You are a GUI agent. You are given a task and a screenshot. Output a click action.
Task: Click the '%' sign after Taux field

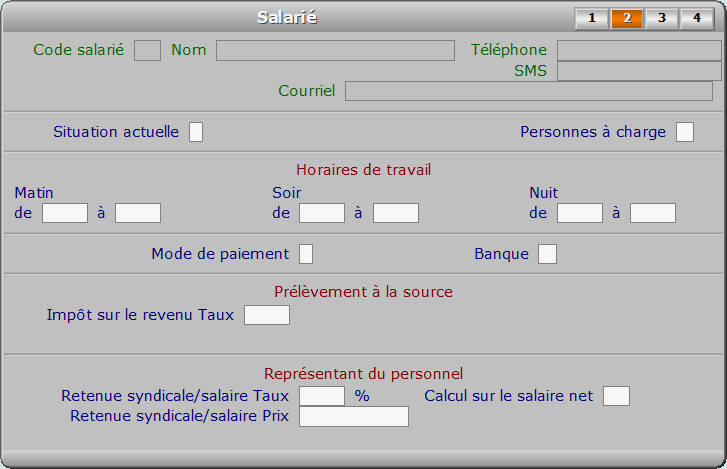[362, 396]
